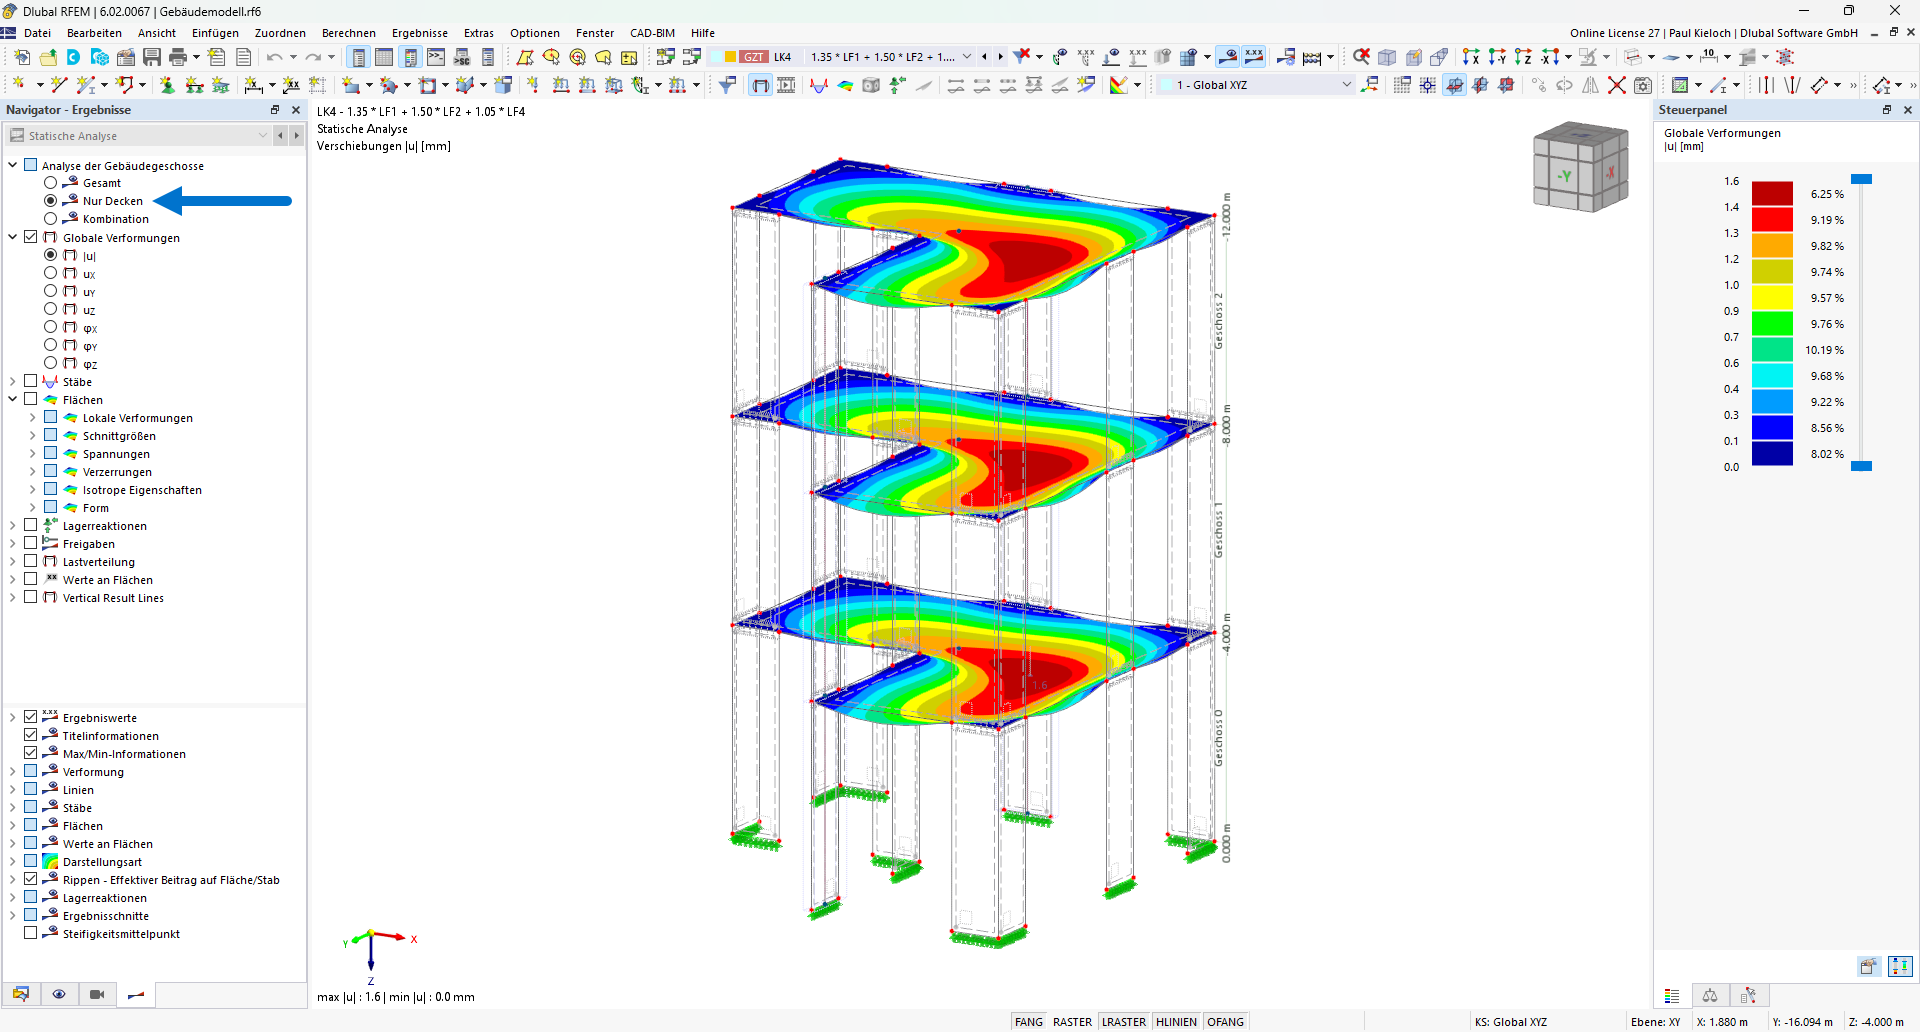This screenshot has height=1032, width=1920.
Task: Select the mirror model icon in the toolbar
Action: tap(1590, 85)
